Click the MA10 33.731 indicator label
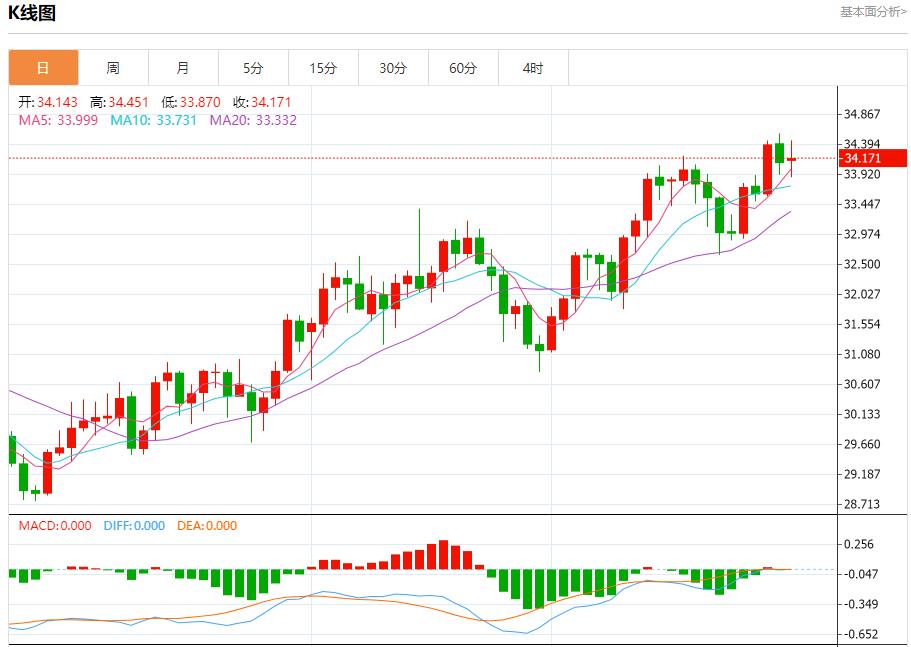911x647 pixels. click(x=155, y=120)
